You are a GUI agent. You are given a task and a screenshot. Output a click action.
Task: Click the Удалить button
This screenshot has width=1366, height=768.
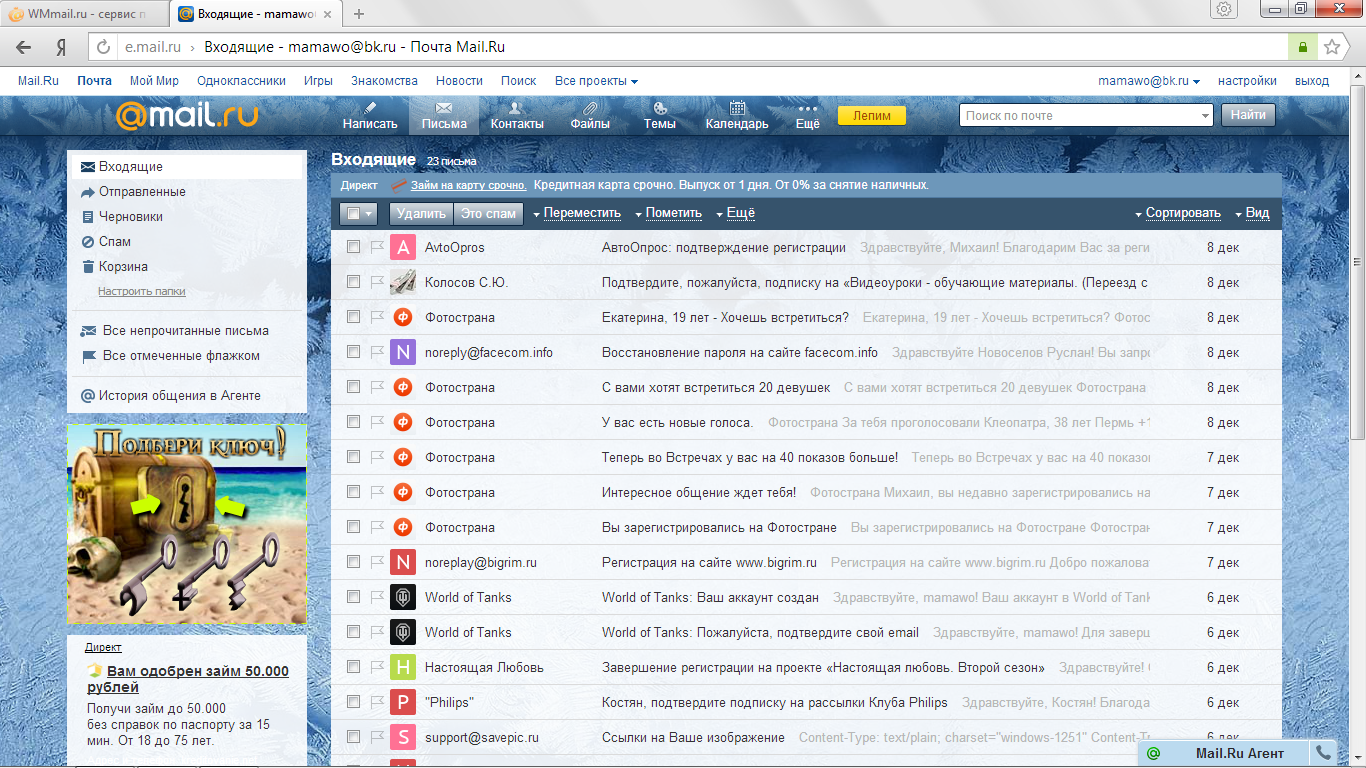coord(421,213)
